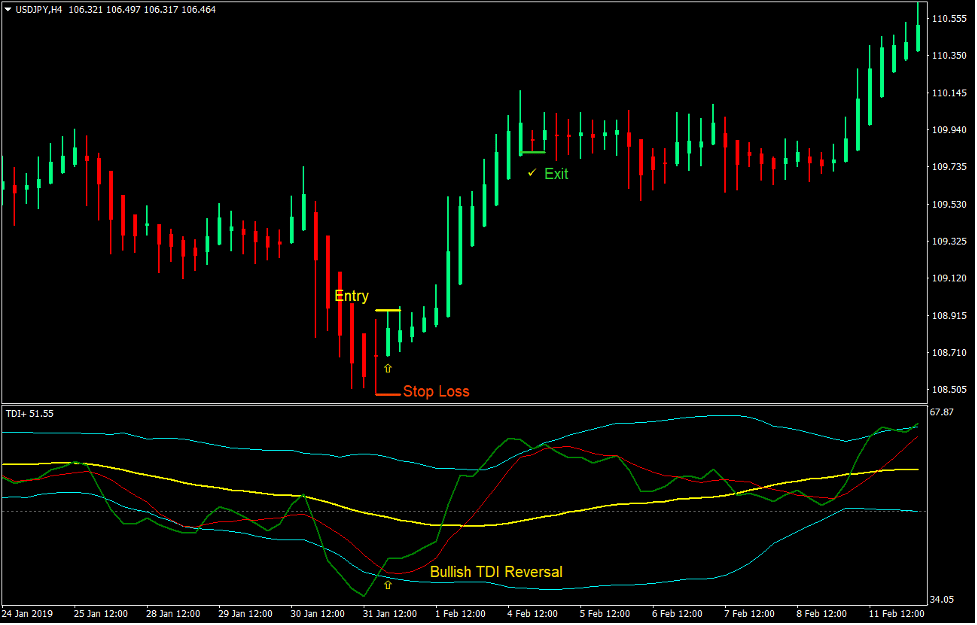Click the checkmark icon beside Exit
This screenshot has width=977, height=625.
[x=531, y=173]
